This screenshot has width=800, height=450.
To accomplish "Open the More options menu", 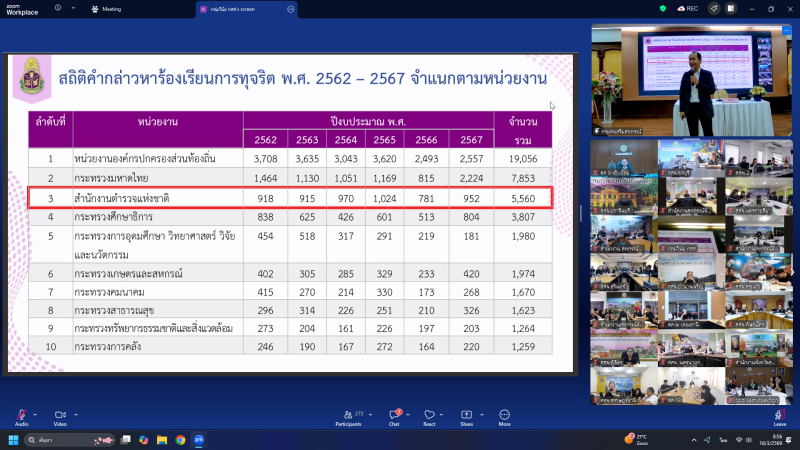I will click(504, 415).
